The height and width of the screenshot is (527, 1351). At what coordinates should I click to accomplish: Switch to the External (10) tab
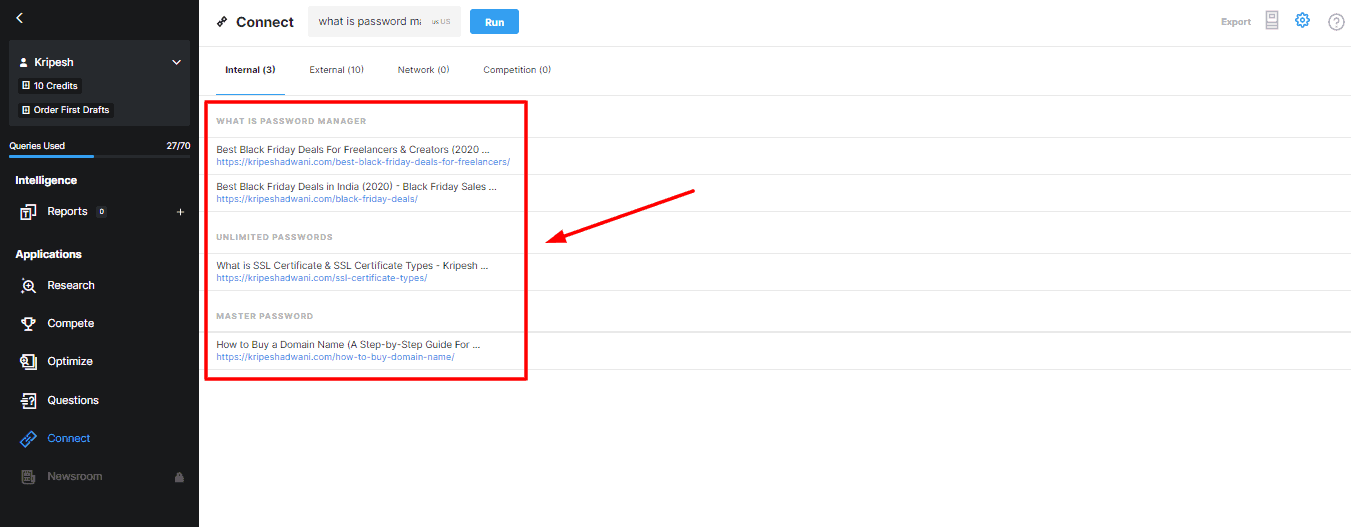(336, 70)
